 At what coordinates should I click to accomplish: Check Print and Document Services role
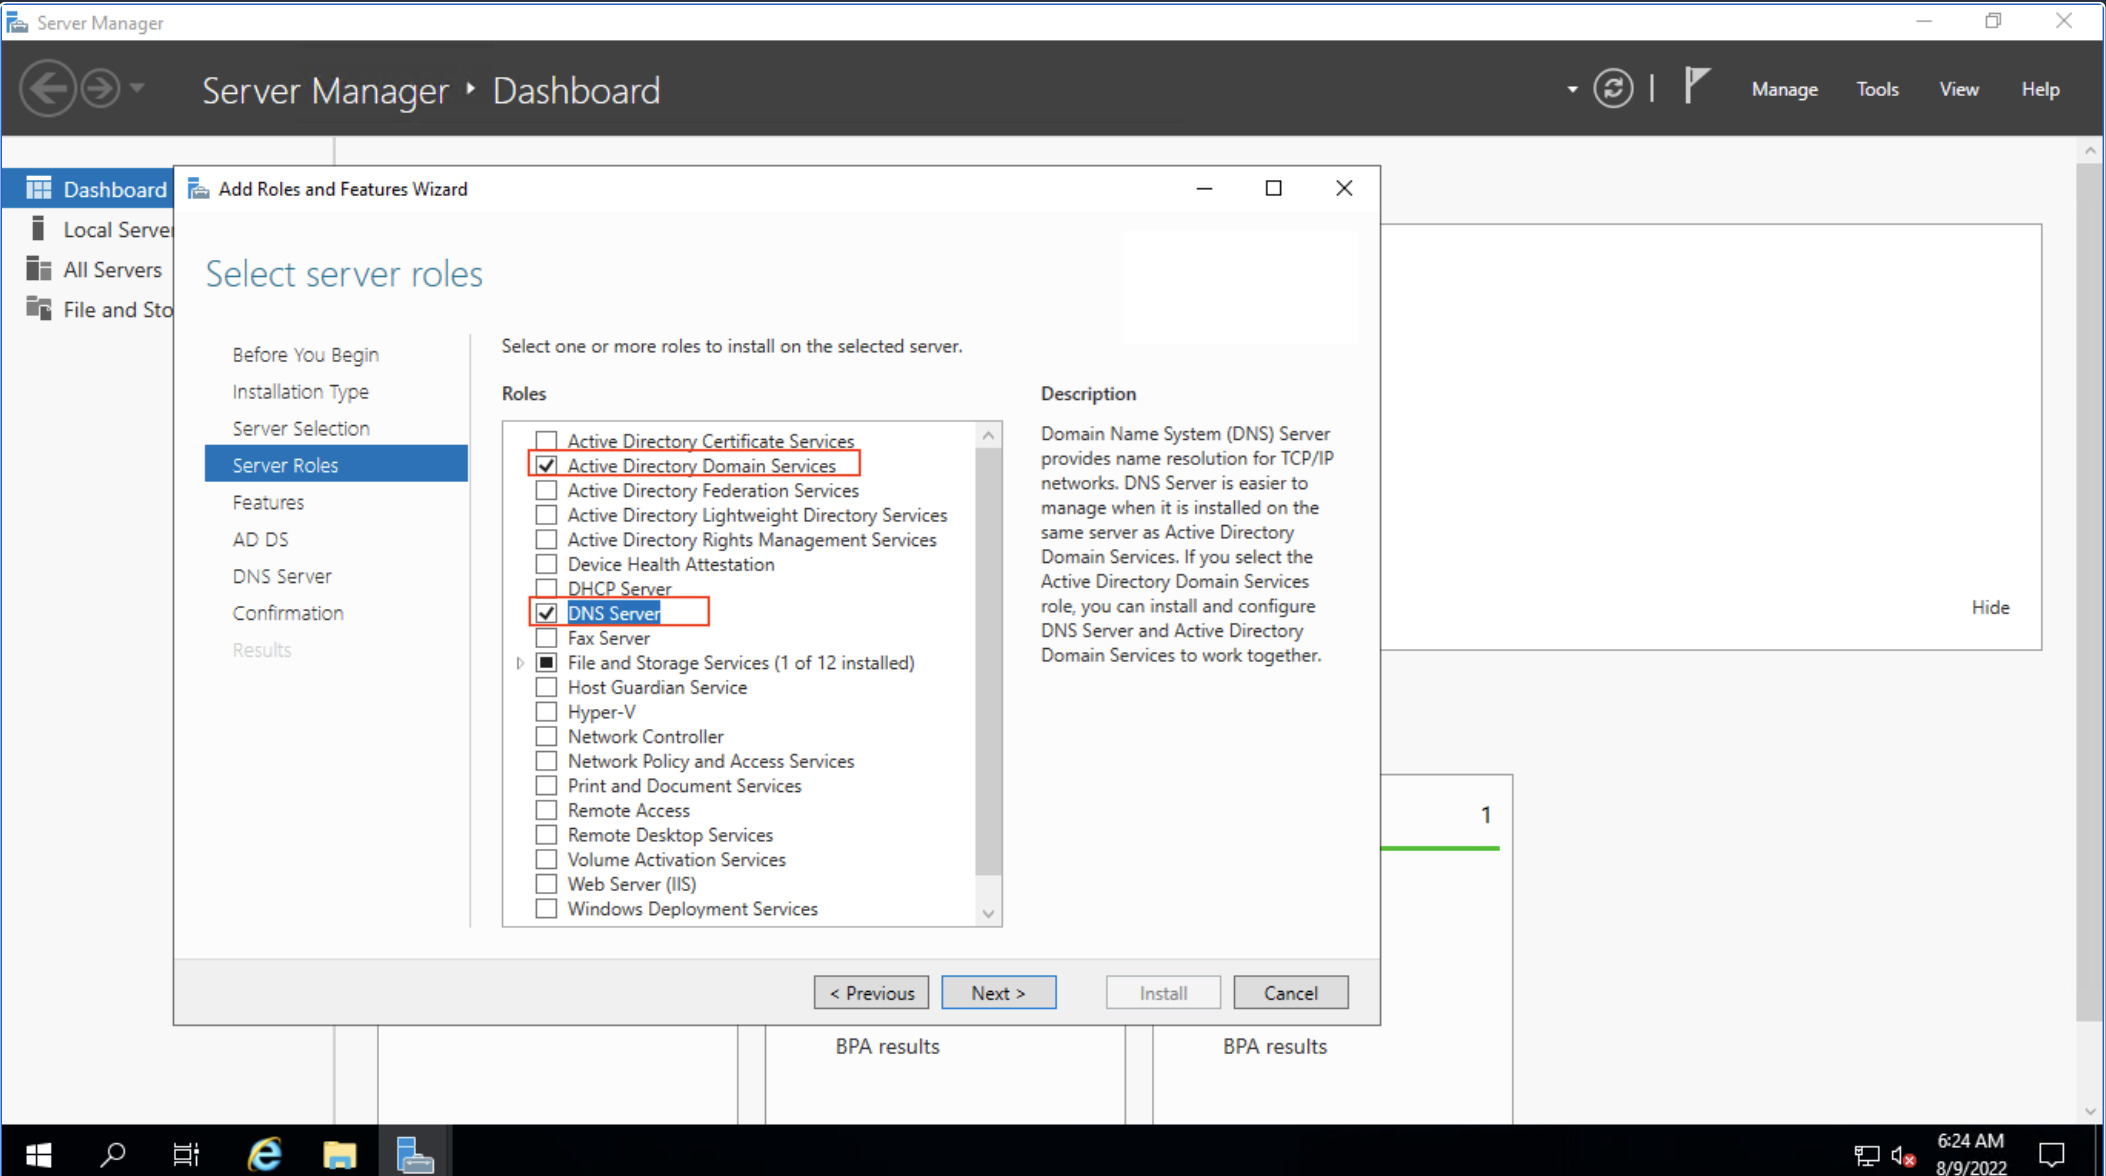pyautogui.click(x=546, y=786)
